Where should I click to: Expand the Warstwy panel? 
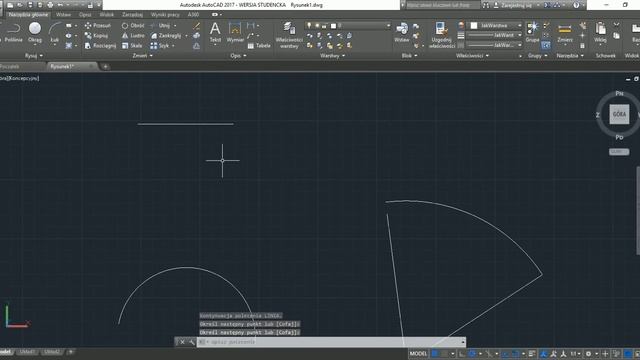[332, 56]
